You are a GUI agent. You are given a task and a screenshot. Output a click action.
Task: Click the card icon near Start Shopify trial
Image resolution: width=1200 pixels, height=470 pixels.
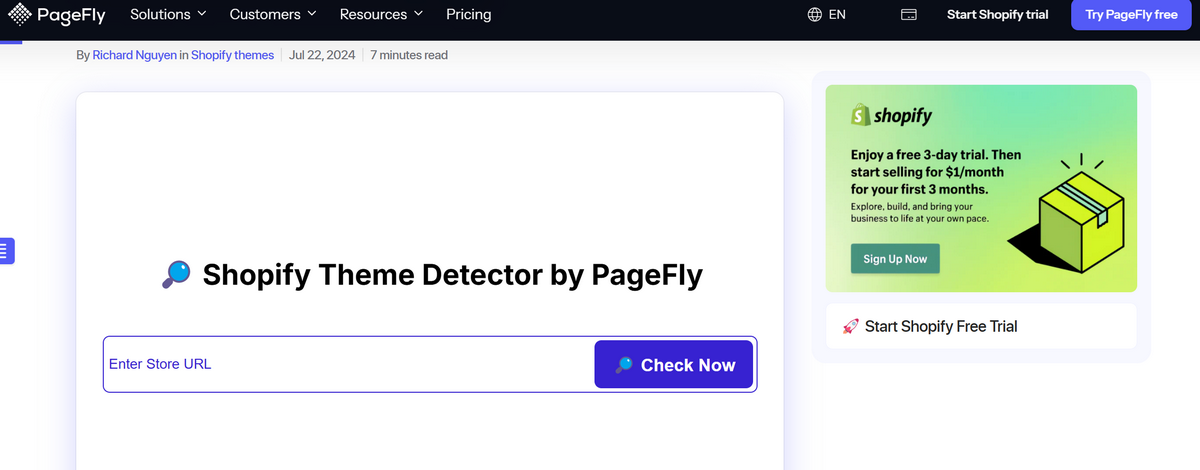909,15
